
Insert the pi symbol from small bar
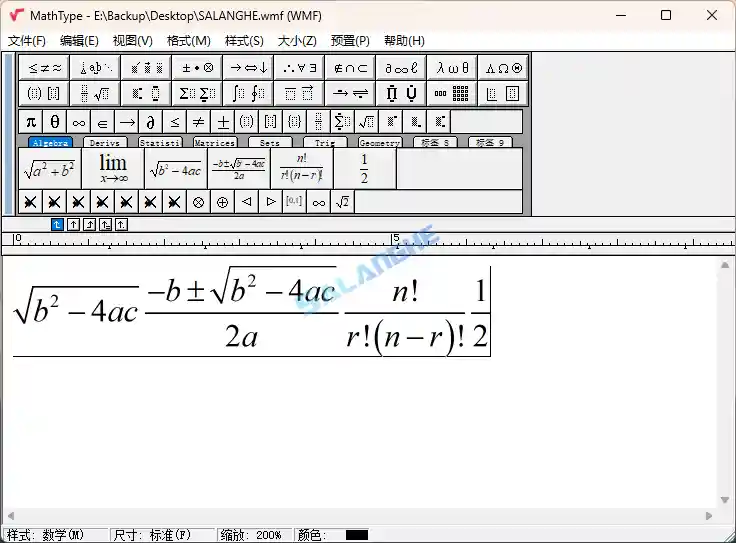31,122
